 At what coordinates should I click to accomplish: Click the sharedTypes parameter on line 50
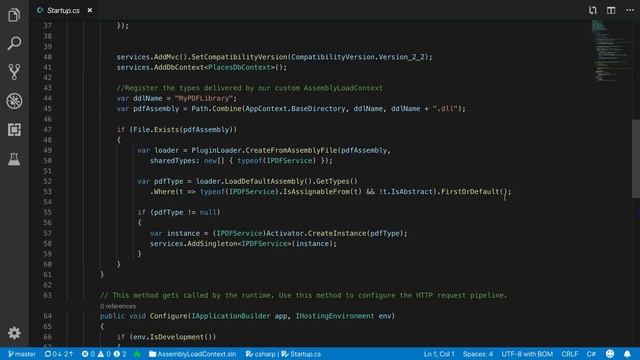173,160
